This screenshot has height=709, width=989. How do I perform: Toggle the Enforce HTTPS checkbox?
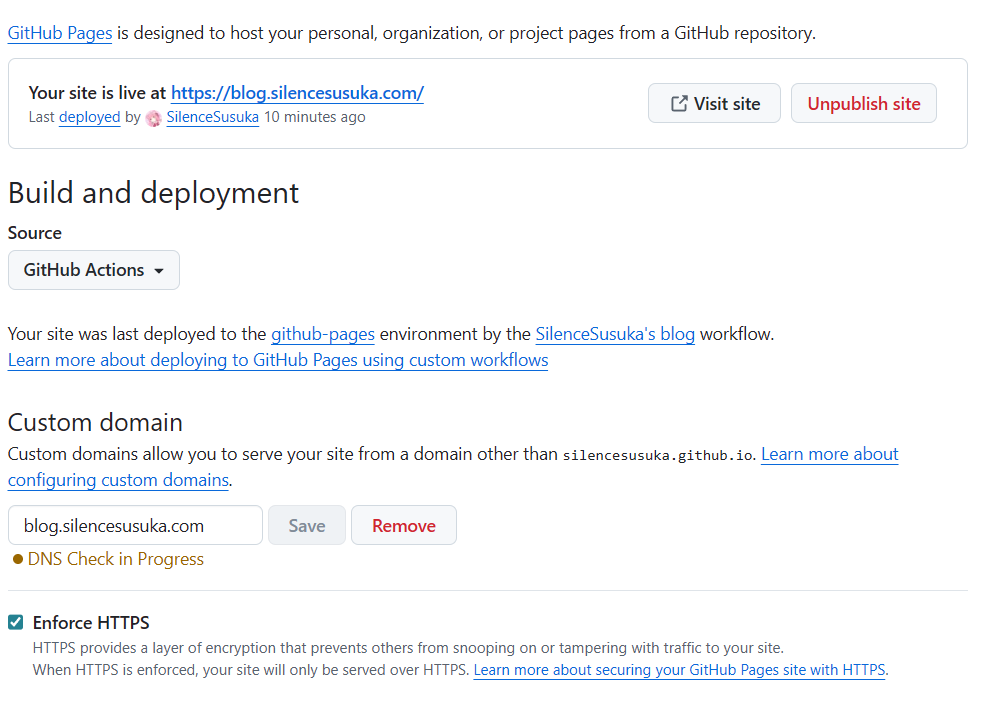coord(16,623)
